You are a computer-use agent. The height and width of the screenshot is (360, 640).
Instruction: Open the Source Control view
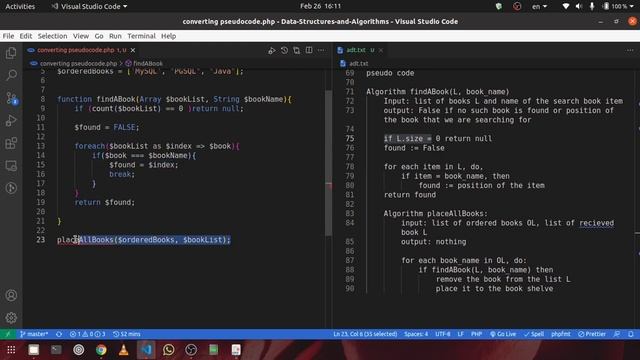11,98
